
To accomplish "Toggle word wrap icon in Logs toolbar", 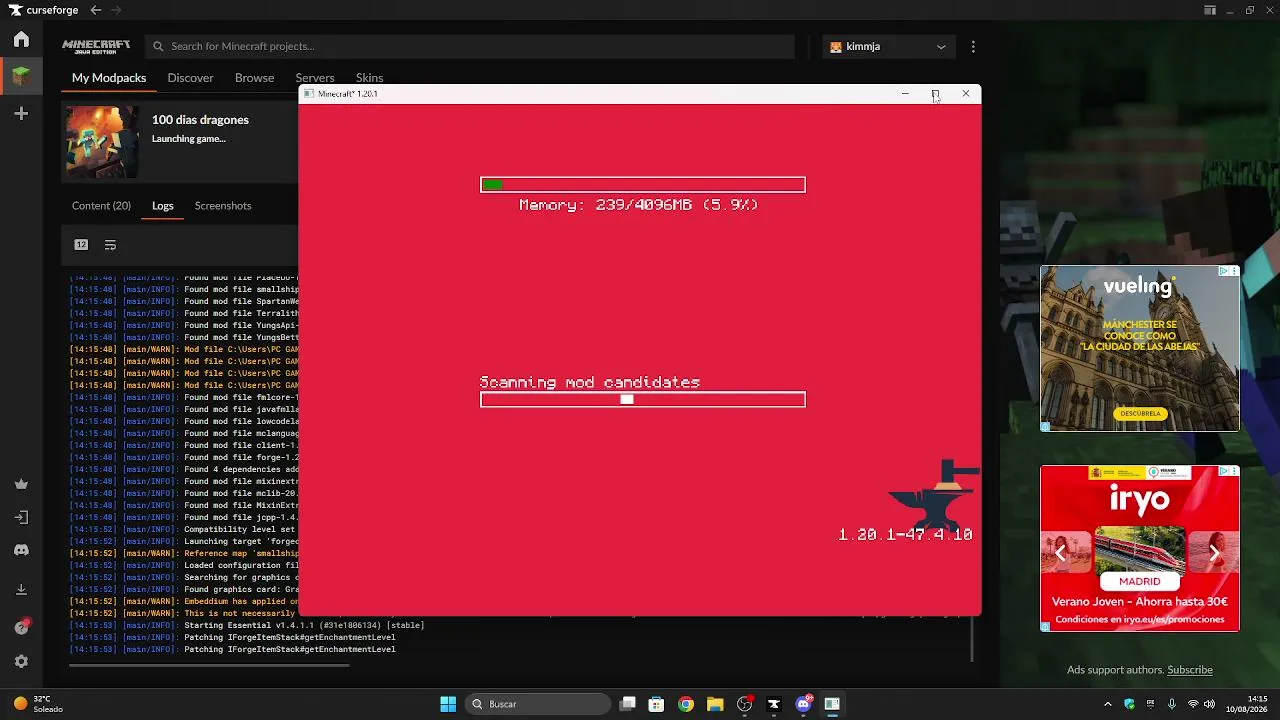I will pyautogui.click(x=110, y=245).
